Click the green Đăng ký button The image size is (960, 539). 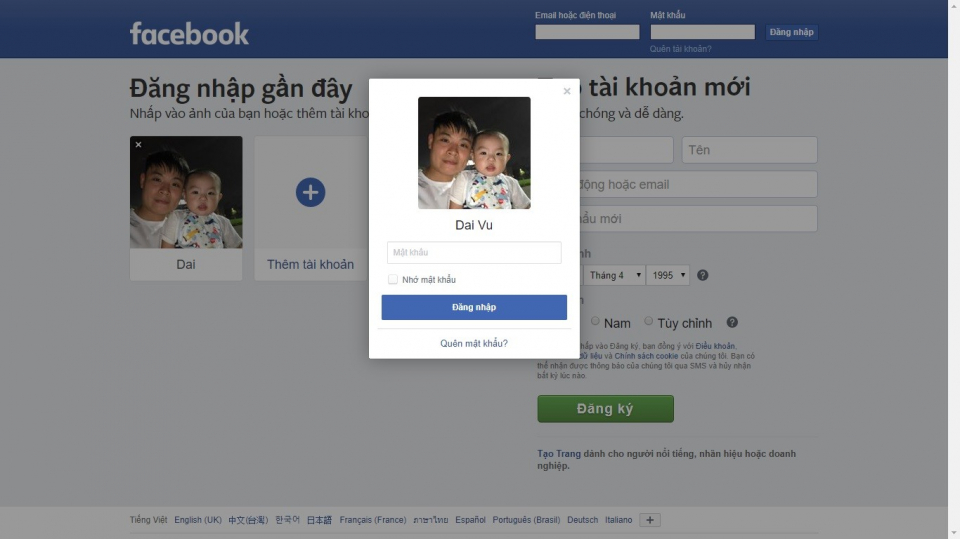point(606,409)
